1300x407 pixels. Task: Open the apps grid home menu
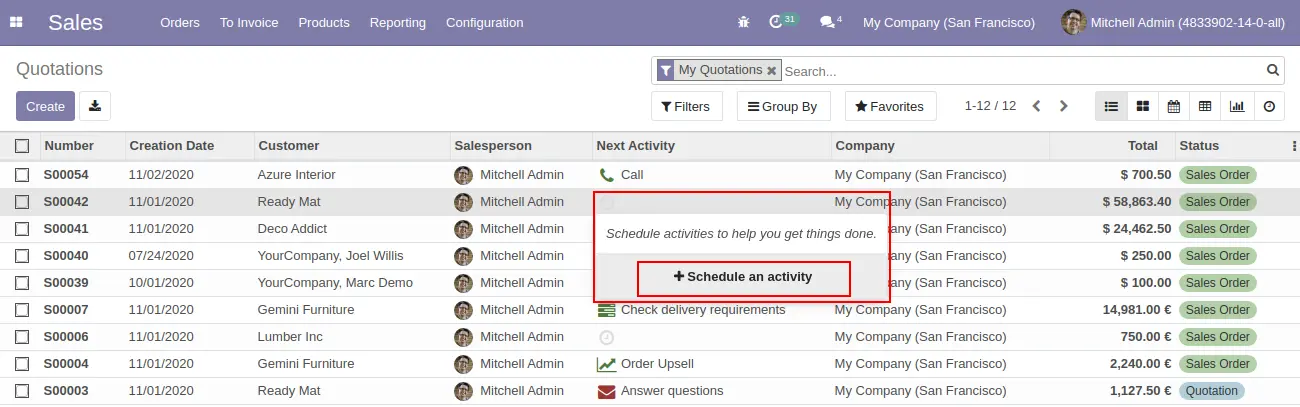(x=17, y=22)
